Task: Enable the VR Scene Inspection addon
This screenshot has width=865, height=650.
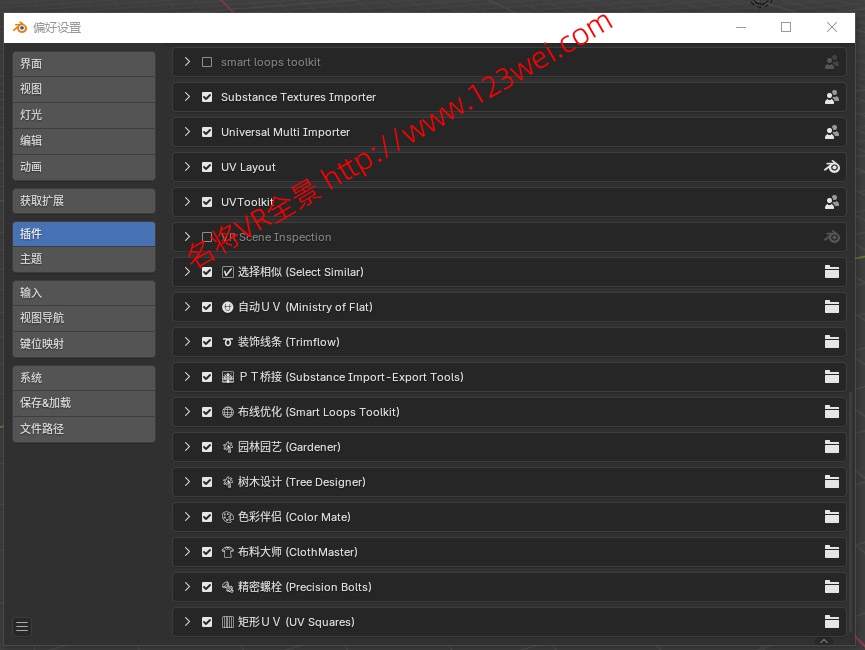Action: click(207, 237)
